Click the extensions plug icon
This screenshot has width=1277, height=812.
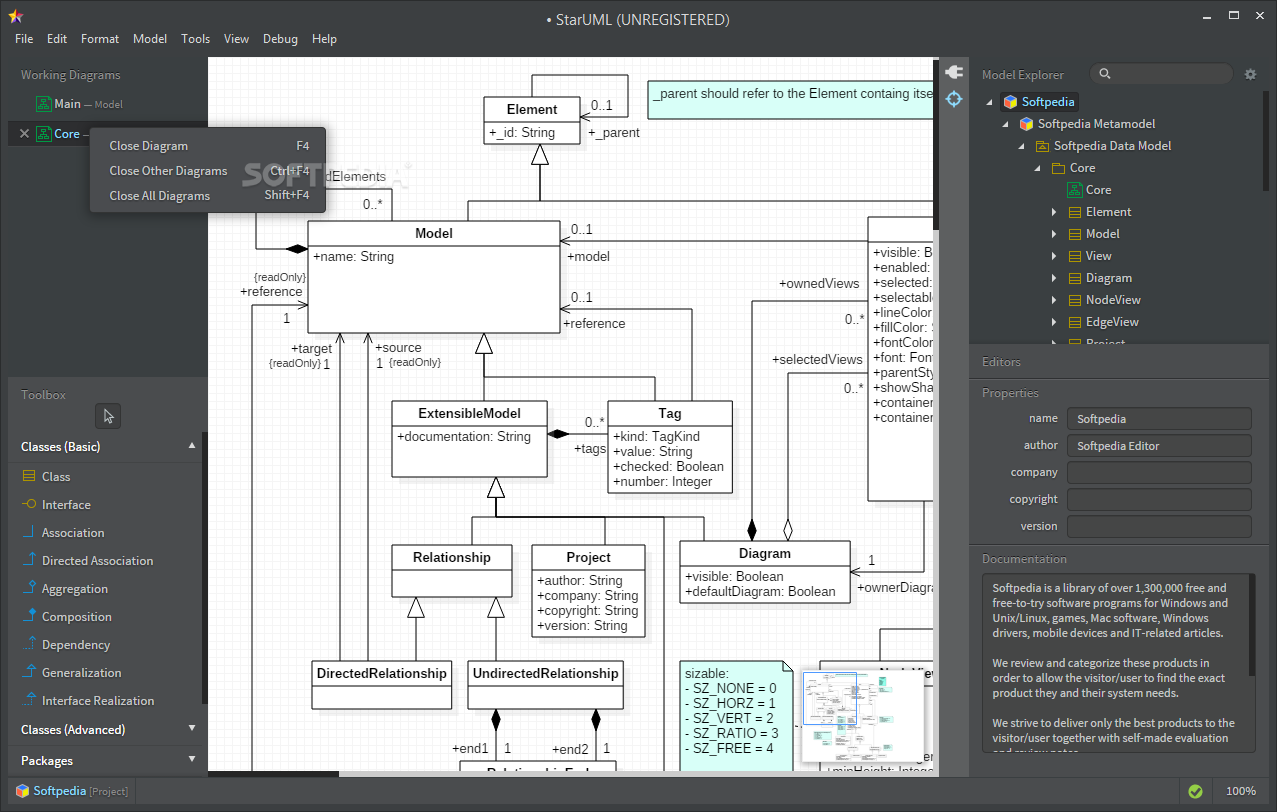pos(953,71)
